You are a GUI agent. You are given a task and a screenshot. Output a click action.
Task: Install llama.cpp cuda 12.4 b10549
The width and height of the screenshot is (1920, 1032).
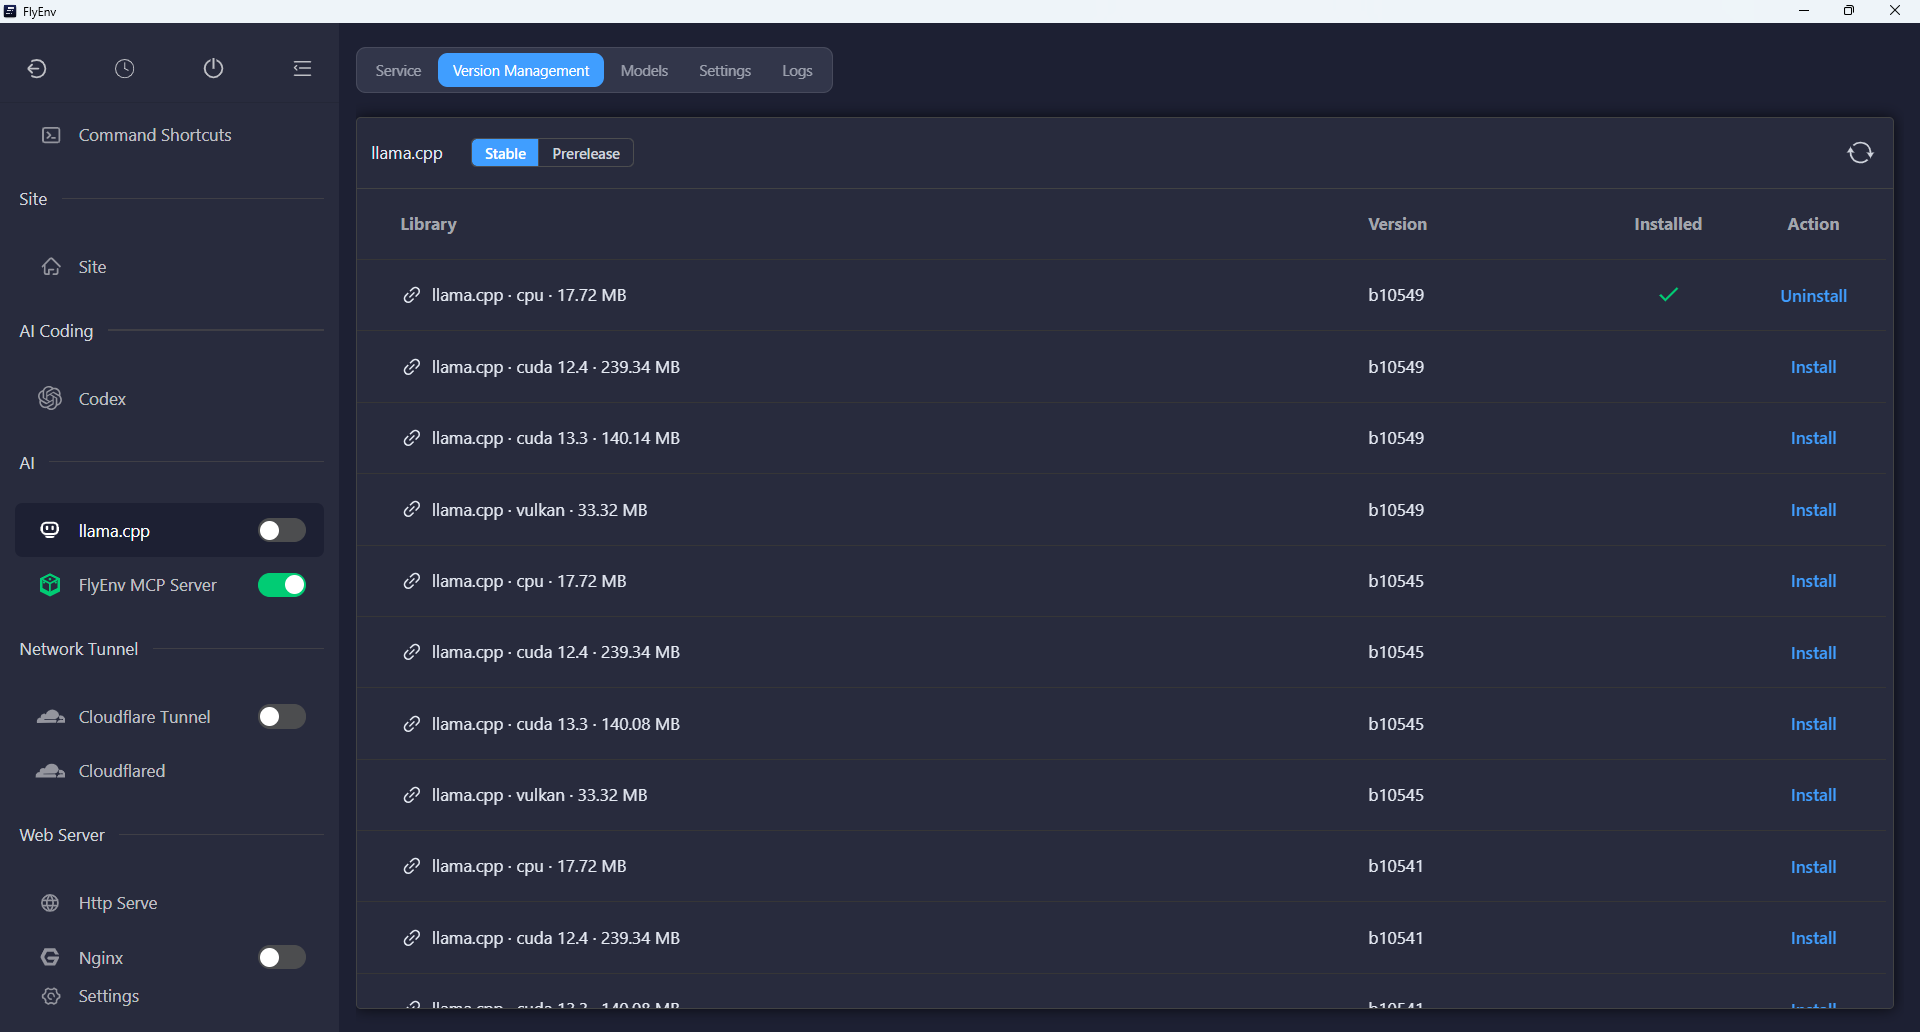coord(1813,367)
